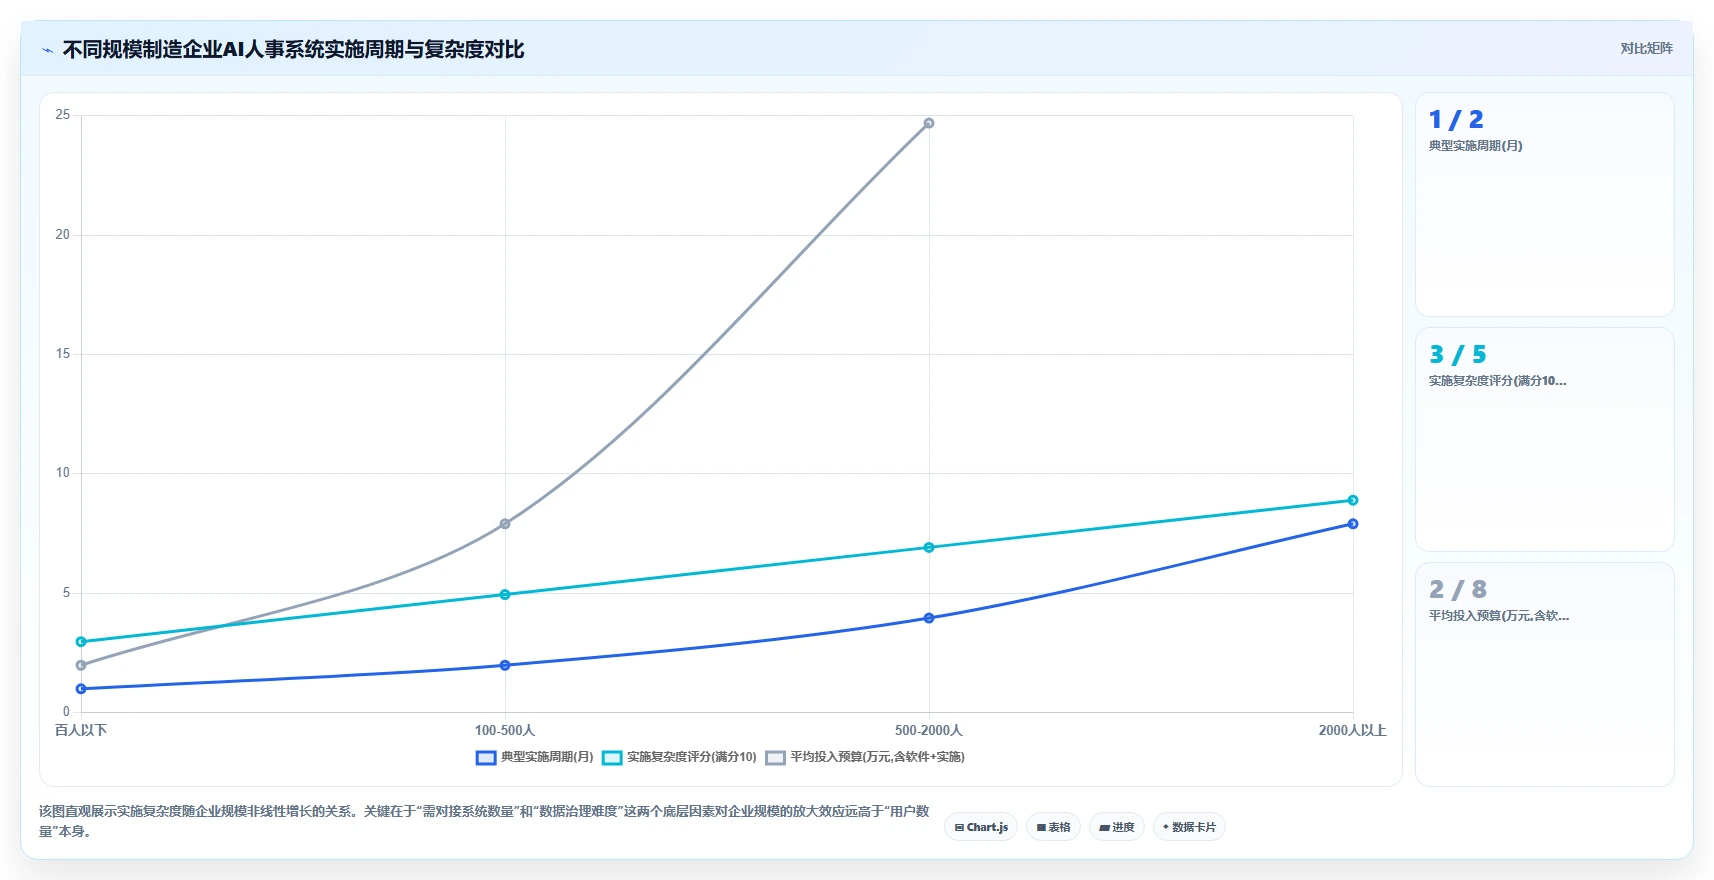Click the blue cycle point at 2000人以上

point(1353,524)
